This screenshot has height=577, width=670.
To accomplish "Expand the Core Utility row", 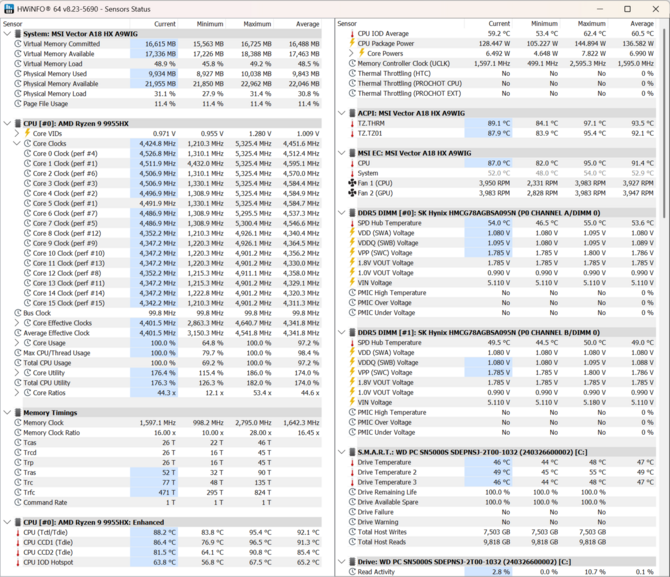I will click(x=17, y=373).
